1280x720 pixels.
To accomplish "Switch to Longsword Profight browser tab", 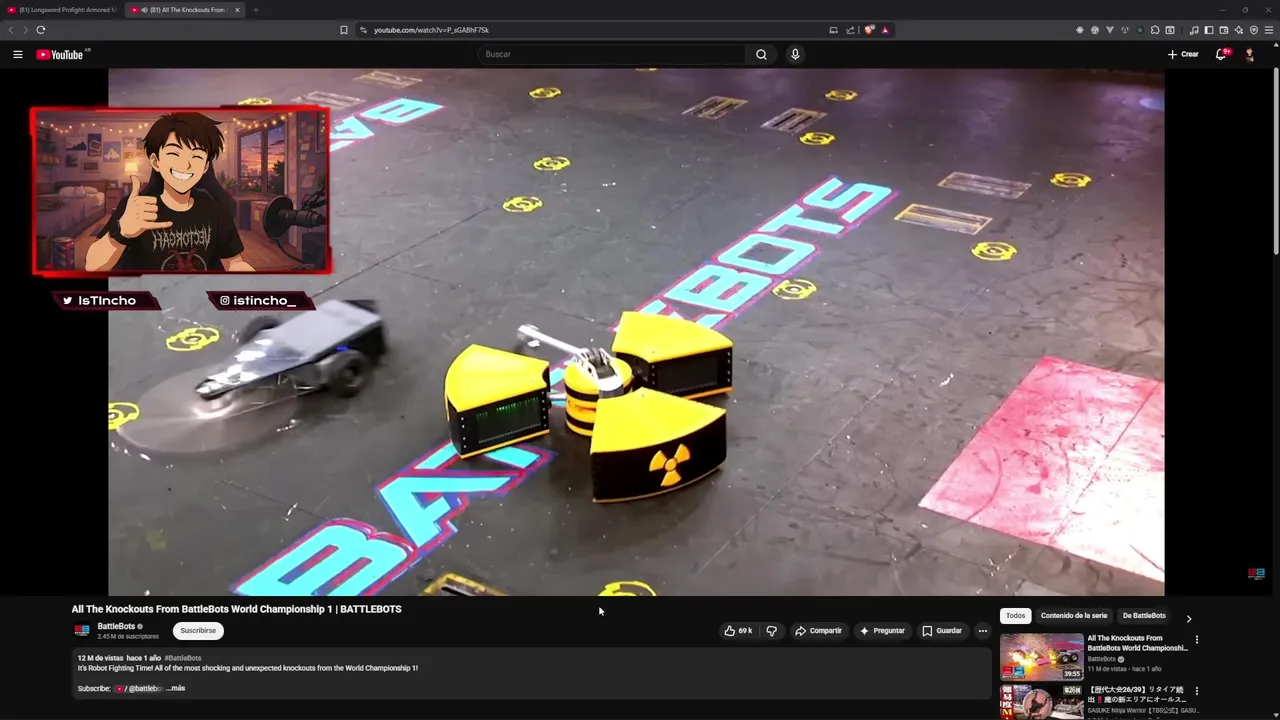I will coord(61,10).
